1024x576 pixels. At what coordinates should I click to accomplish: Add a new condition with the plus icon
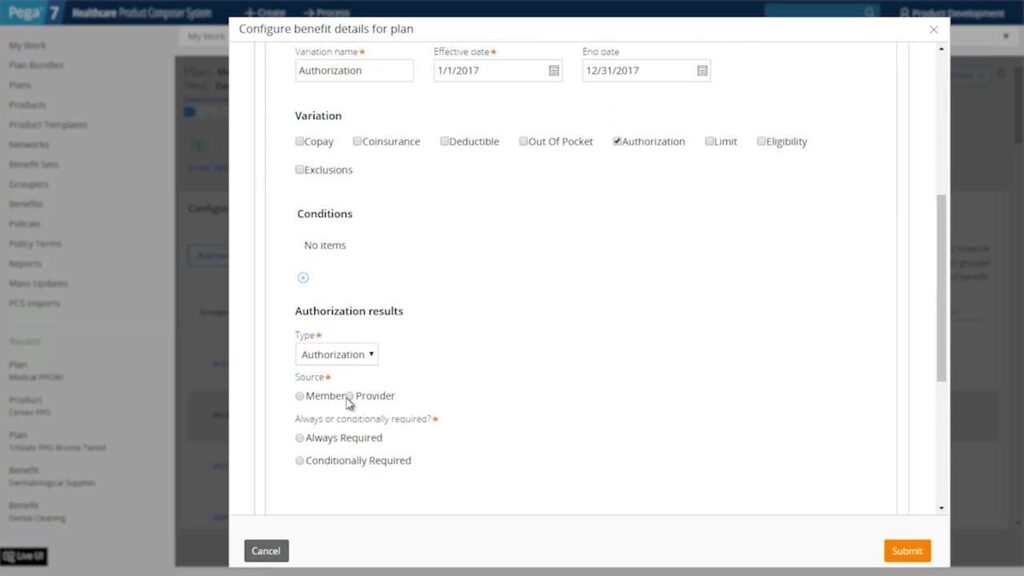(303, 277)
